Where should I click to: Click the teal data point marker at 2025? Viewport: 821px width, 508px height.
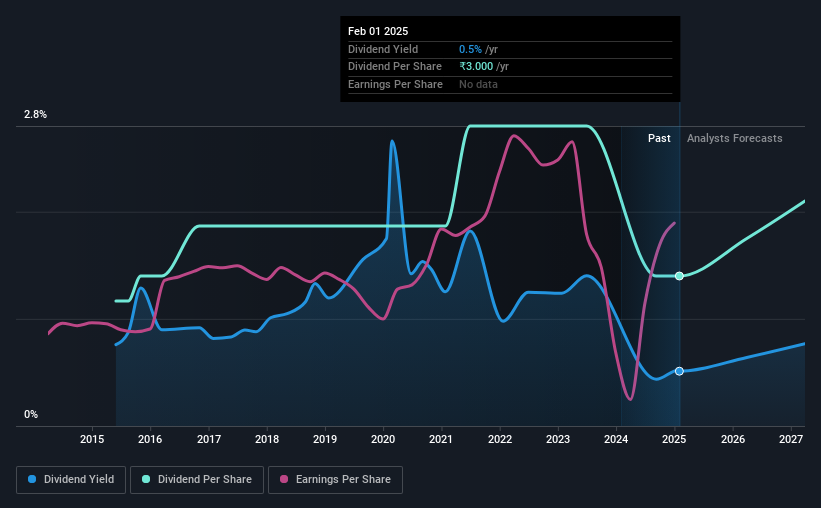pyautogui.click(x=679, y=276)
